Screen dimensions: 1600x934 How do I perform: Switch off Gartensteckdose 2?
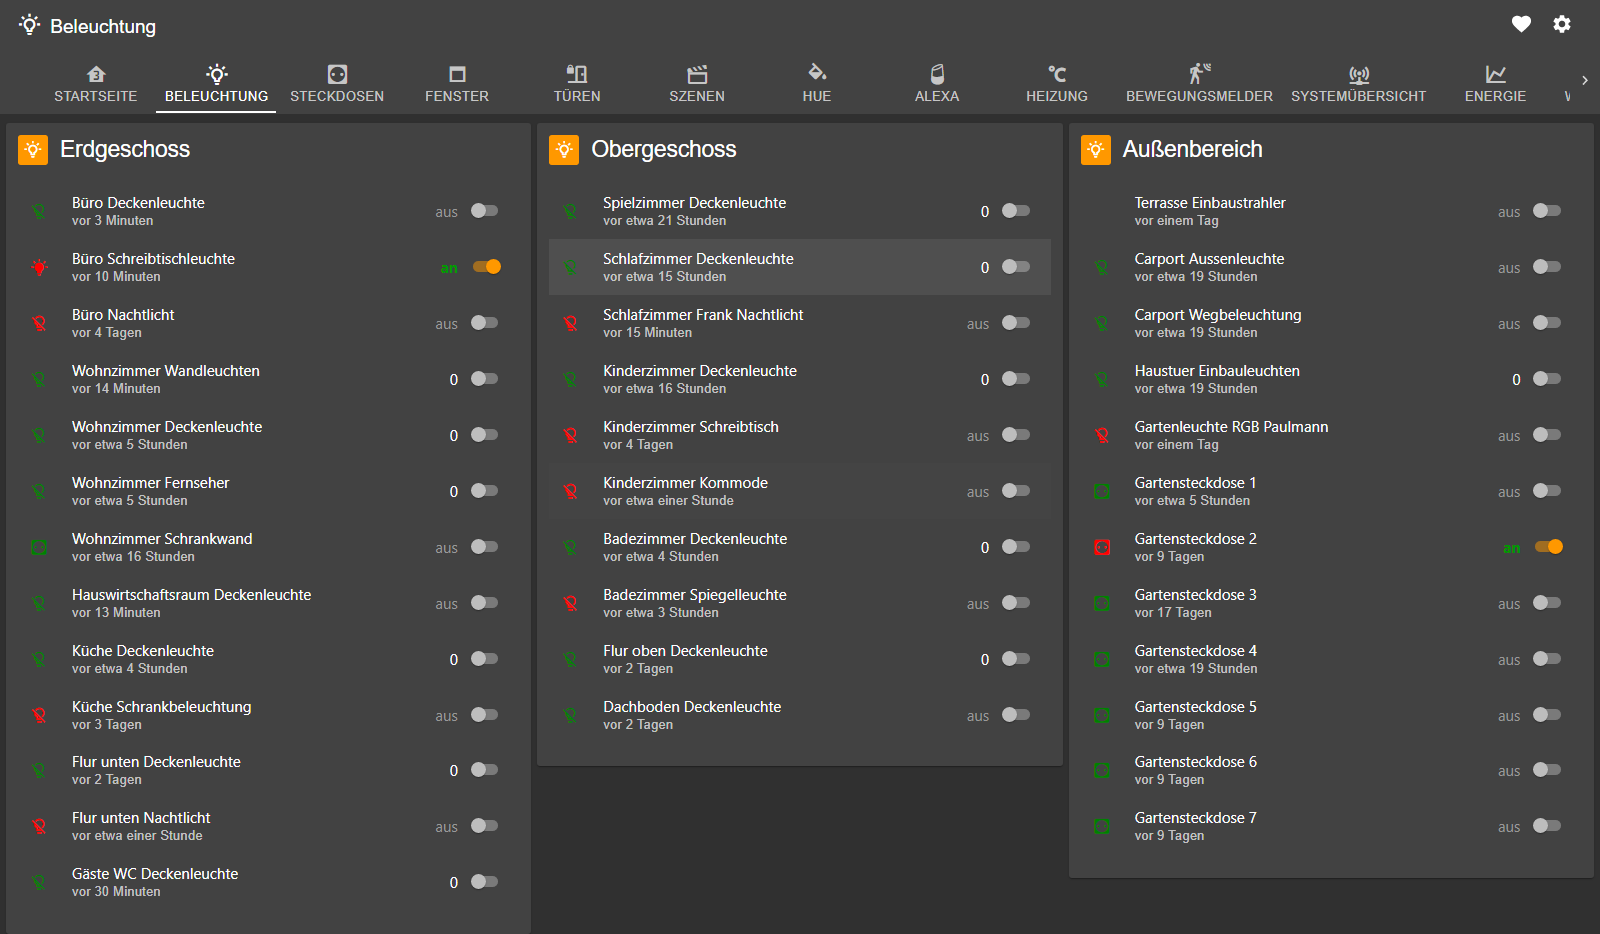click(x=1549, y=547)
